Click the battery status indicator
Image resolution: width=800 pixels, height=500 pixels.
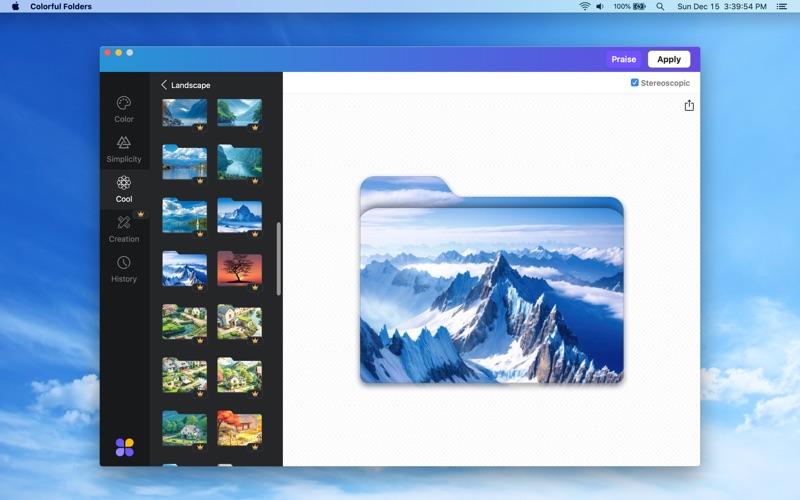[x=630, y=6]
